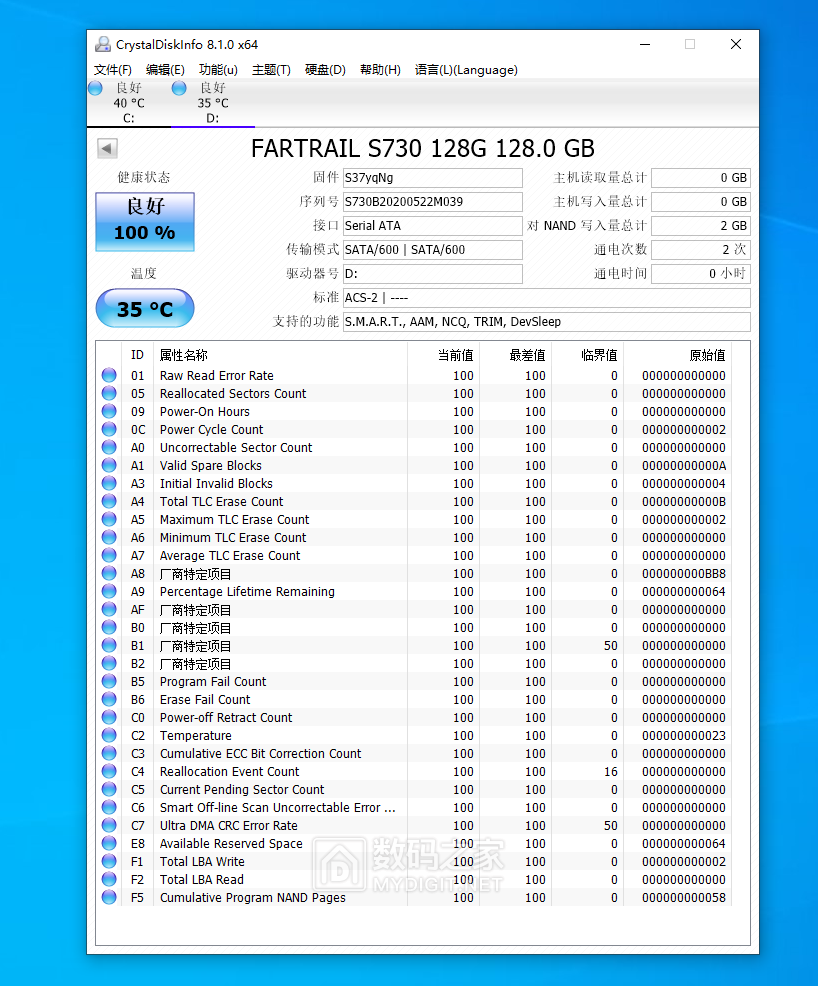Close the CrystalDiskInfo window
The image size is (818, 986).
pyautogui.click(x=736, y=44)
